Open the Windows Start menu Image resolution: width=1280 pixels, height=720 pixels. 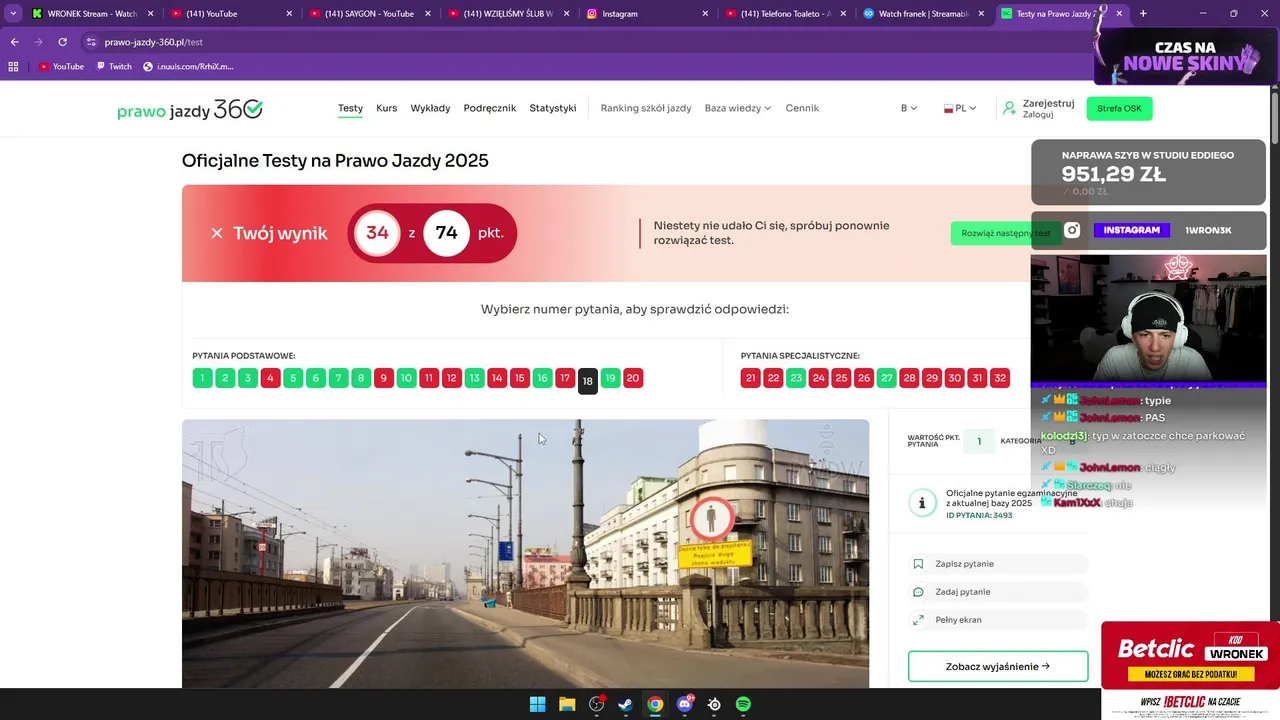click(x=537, y=704)
